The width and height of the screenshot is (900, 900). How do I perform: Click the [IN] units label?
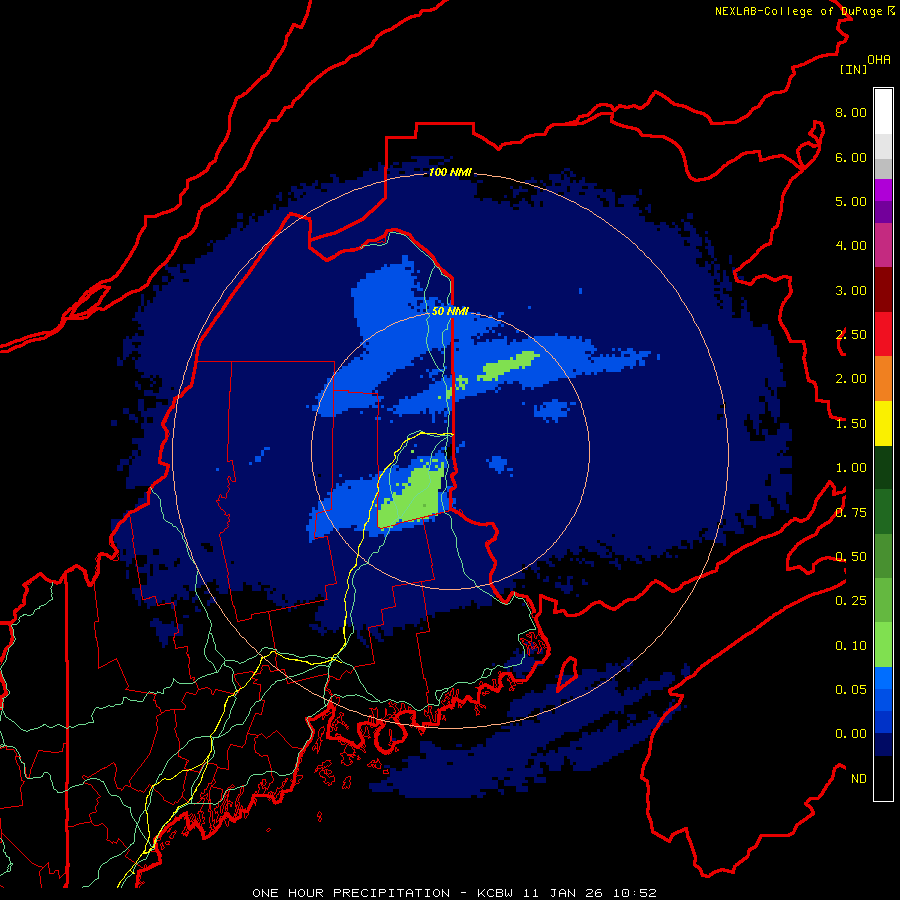[x=853, y=69]
